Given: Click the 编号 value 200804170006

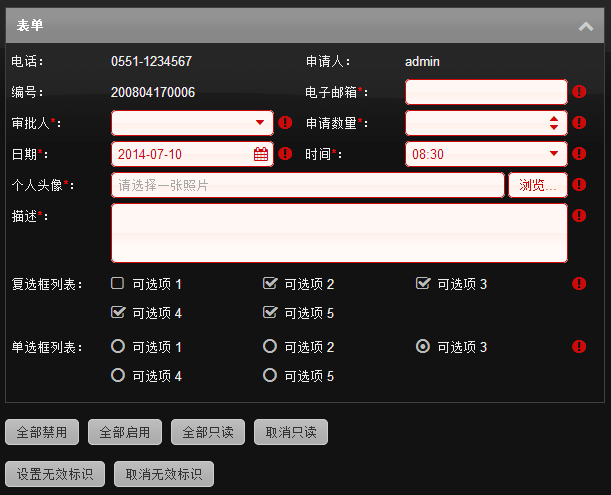Looking at the screenshot, I should (153, 92).
